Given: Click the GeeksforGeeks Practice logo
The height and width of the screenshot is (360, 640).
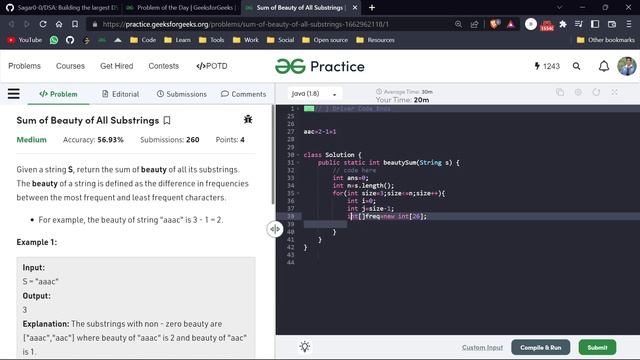Looking at the screenshot, I should pyautogui.click(x=320, y=66).
